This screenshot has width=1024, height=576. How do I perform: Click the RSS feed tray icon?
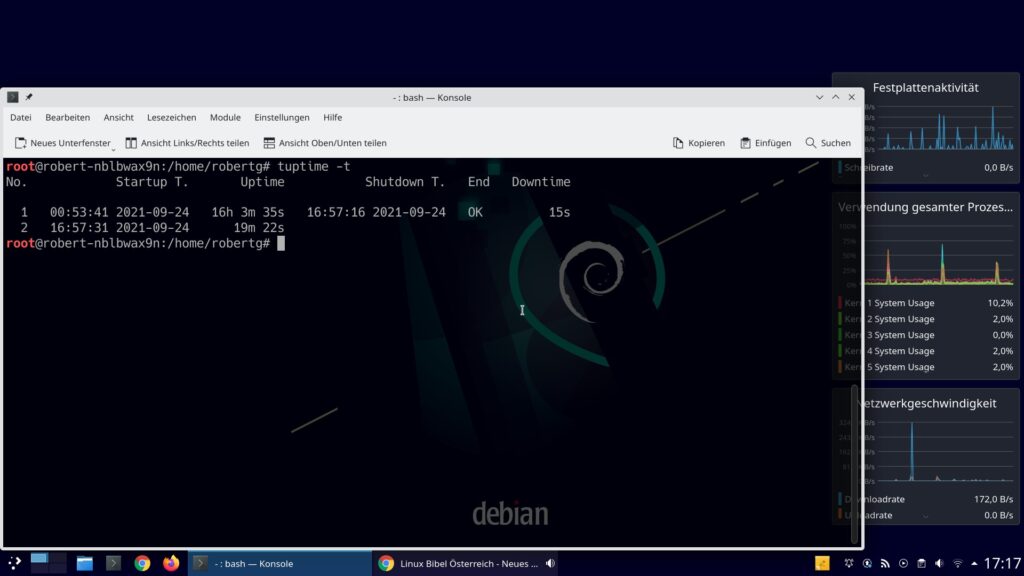[x=885, y=563]
